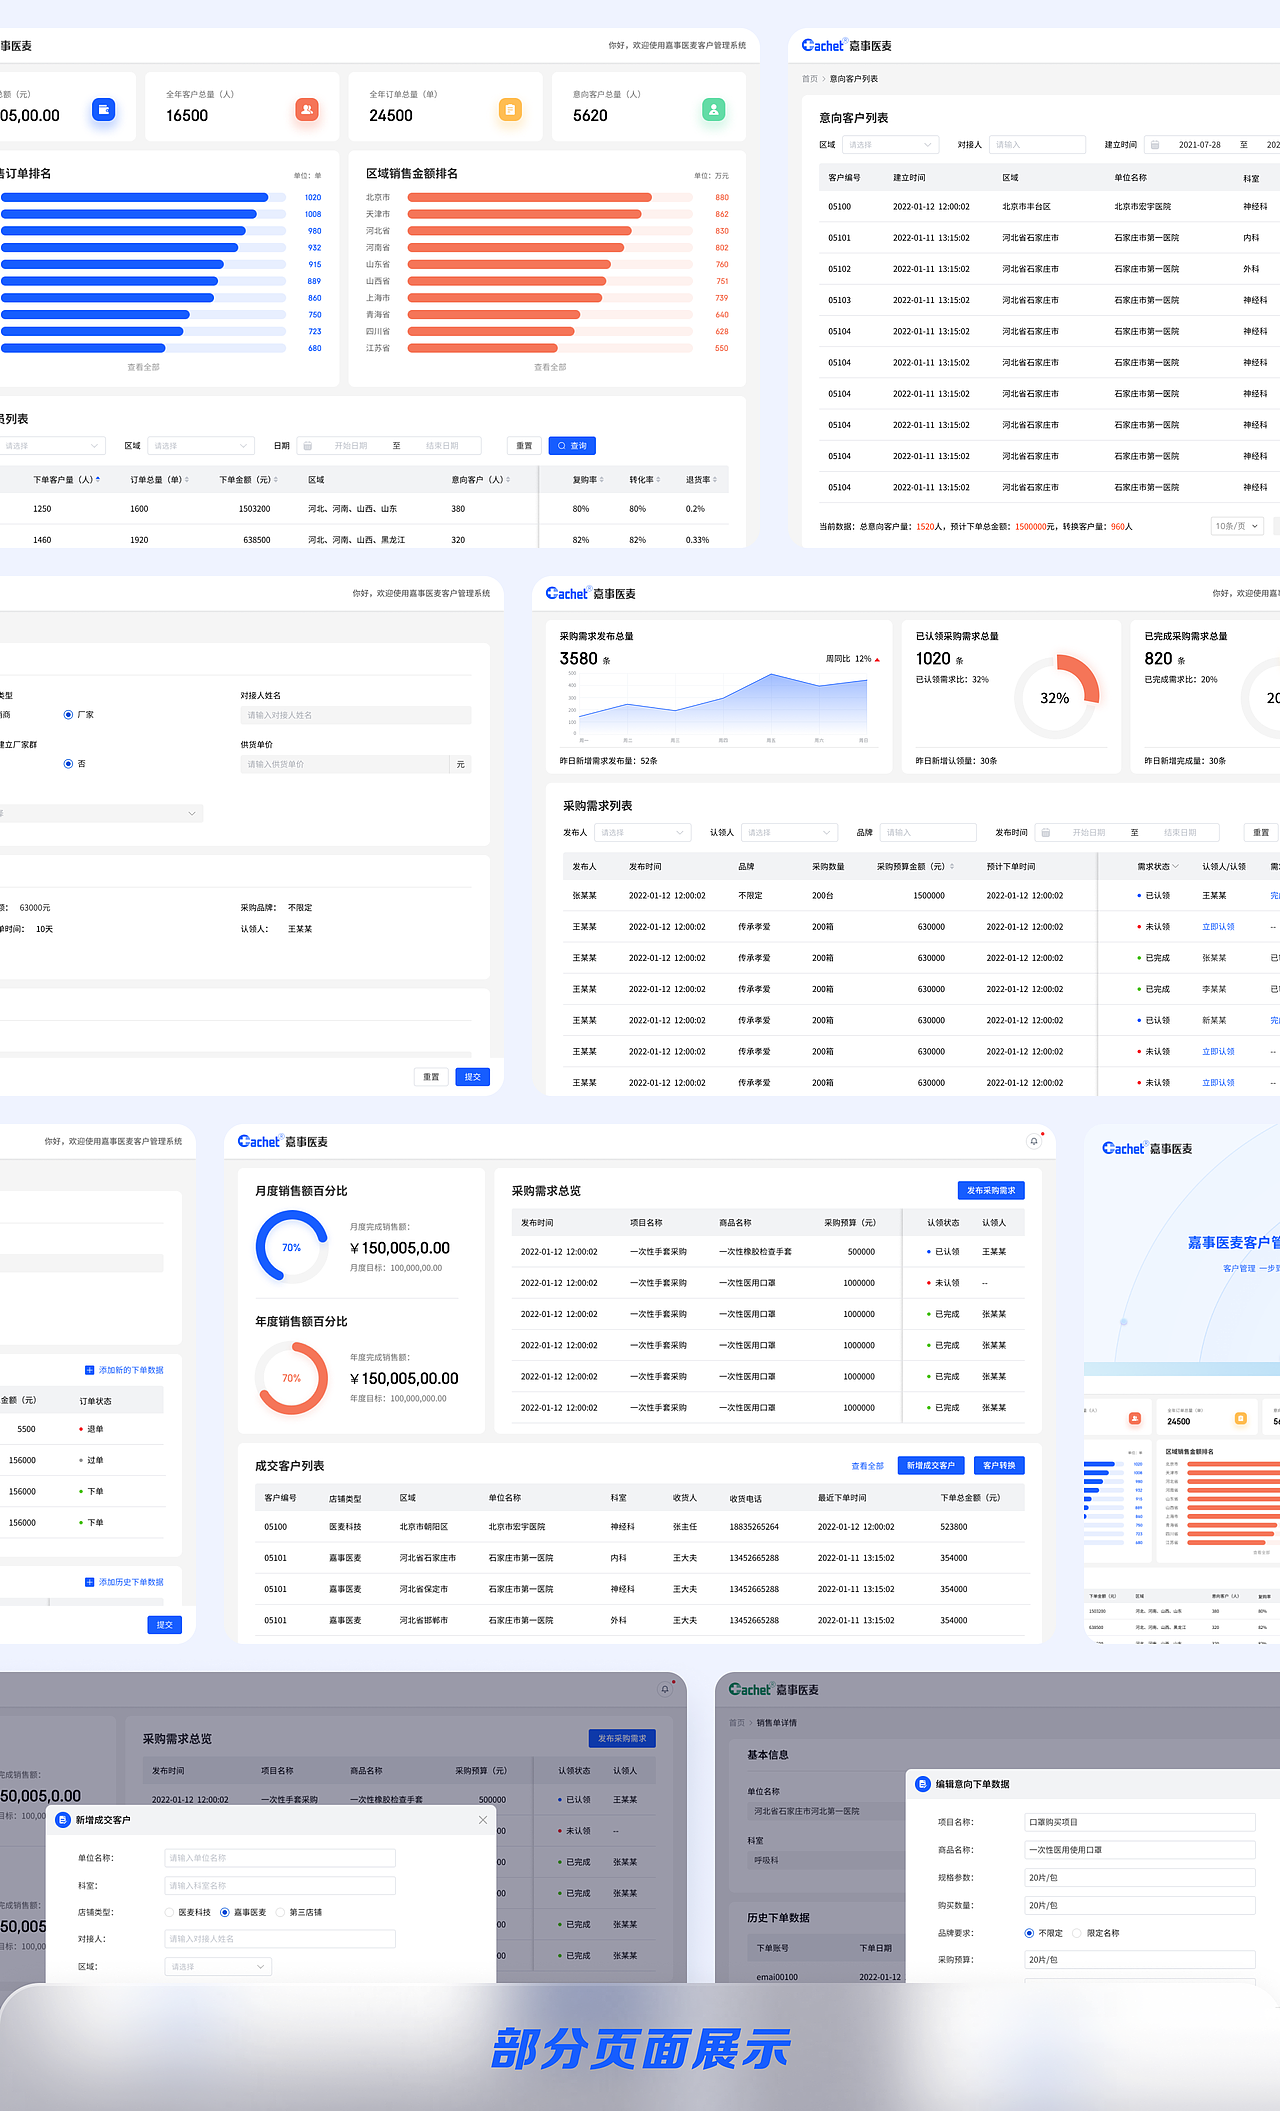This screenshot has height=2111, width=1280.
Task: Sort 下单客户量 column using its arrow
Action: click(x=97, y=480)
